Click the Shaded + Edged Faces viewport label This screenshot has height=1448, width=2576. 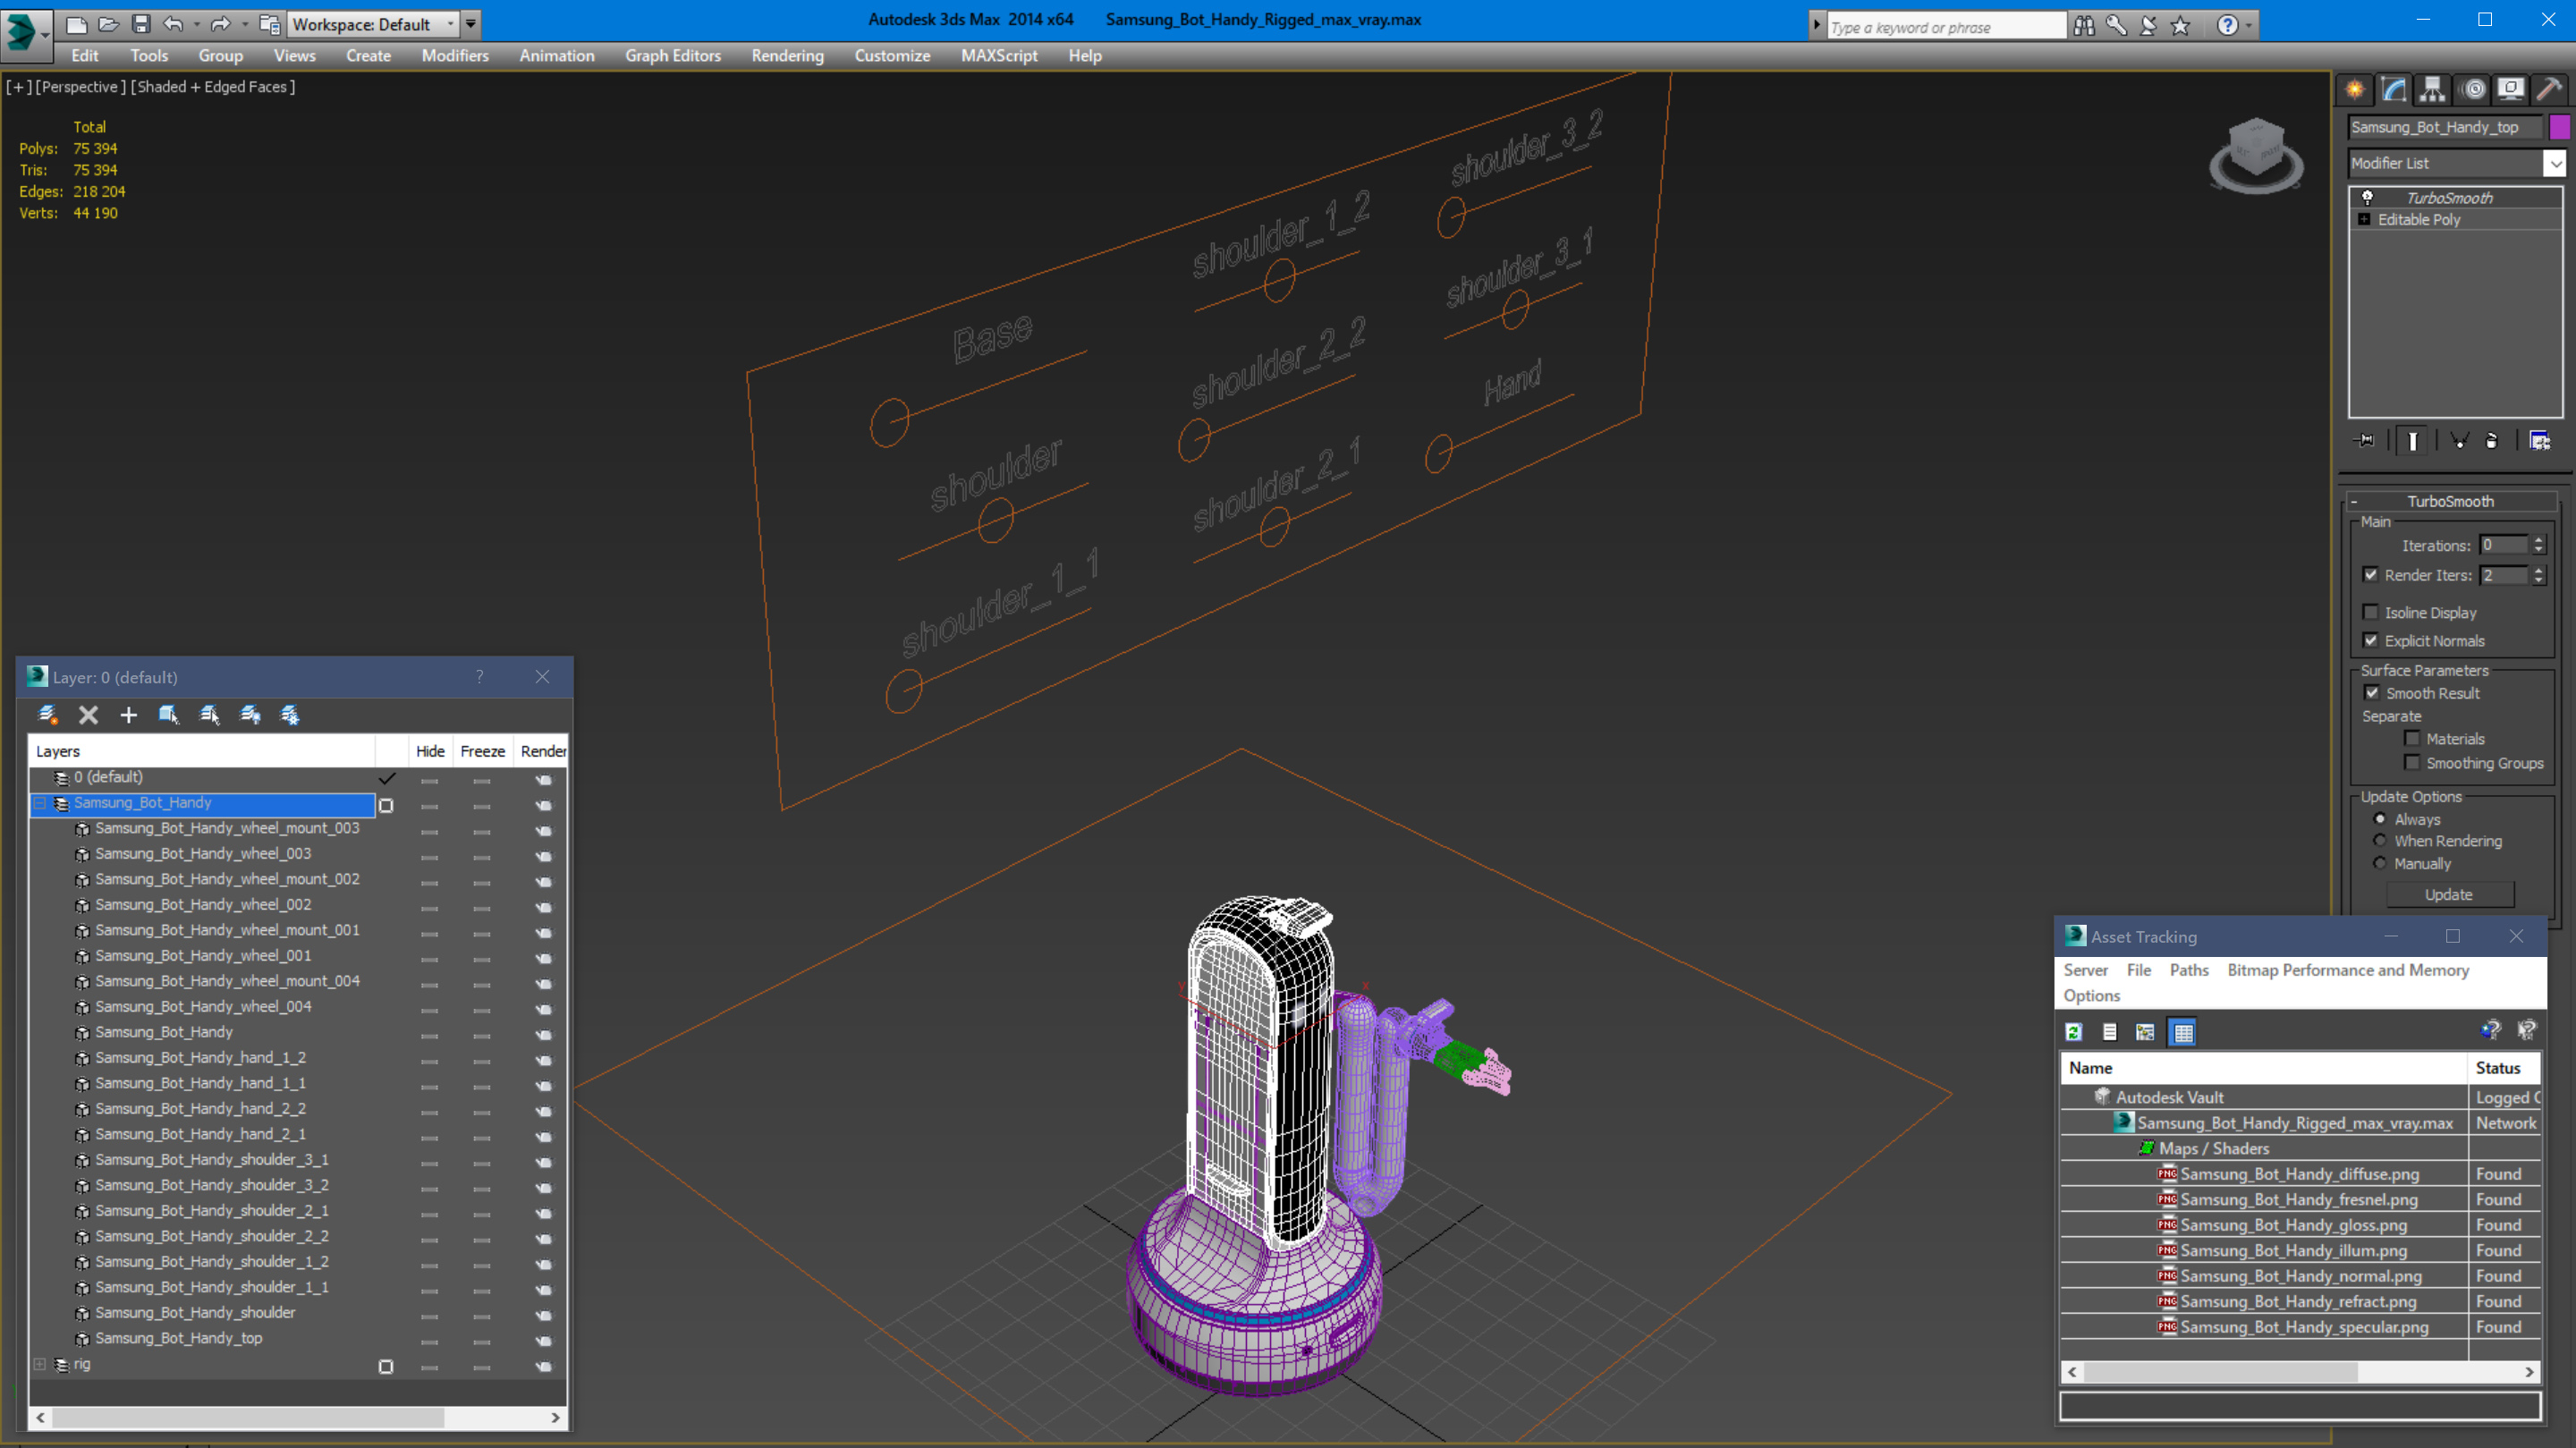(213, 87)
